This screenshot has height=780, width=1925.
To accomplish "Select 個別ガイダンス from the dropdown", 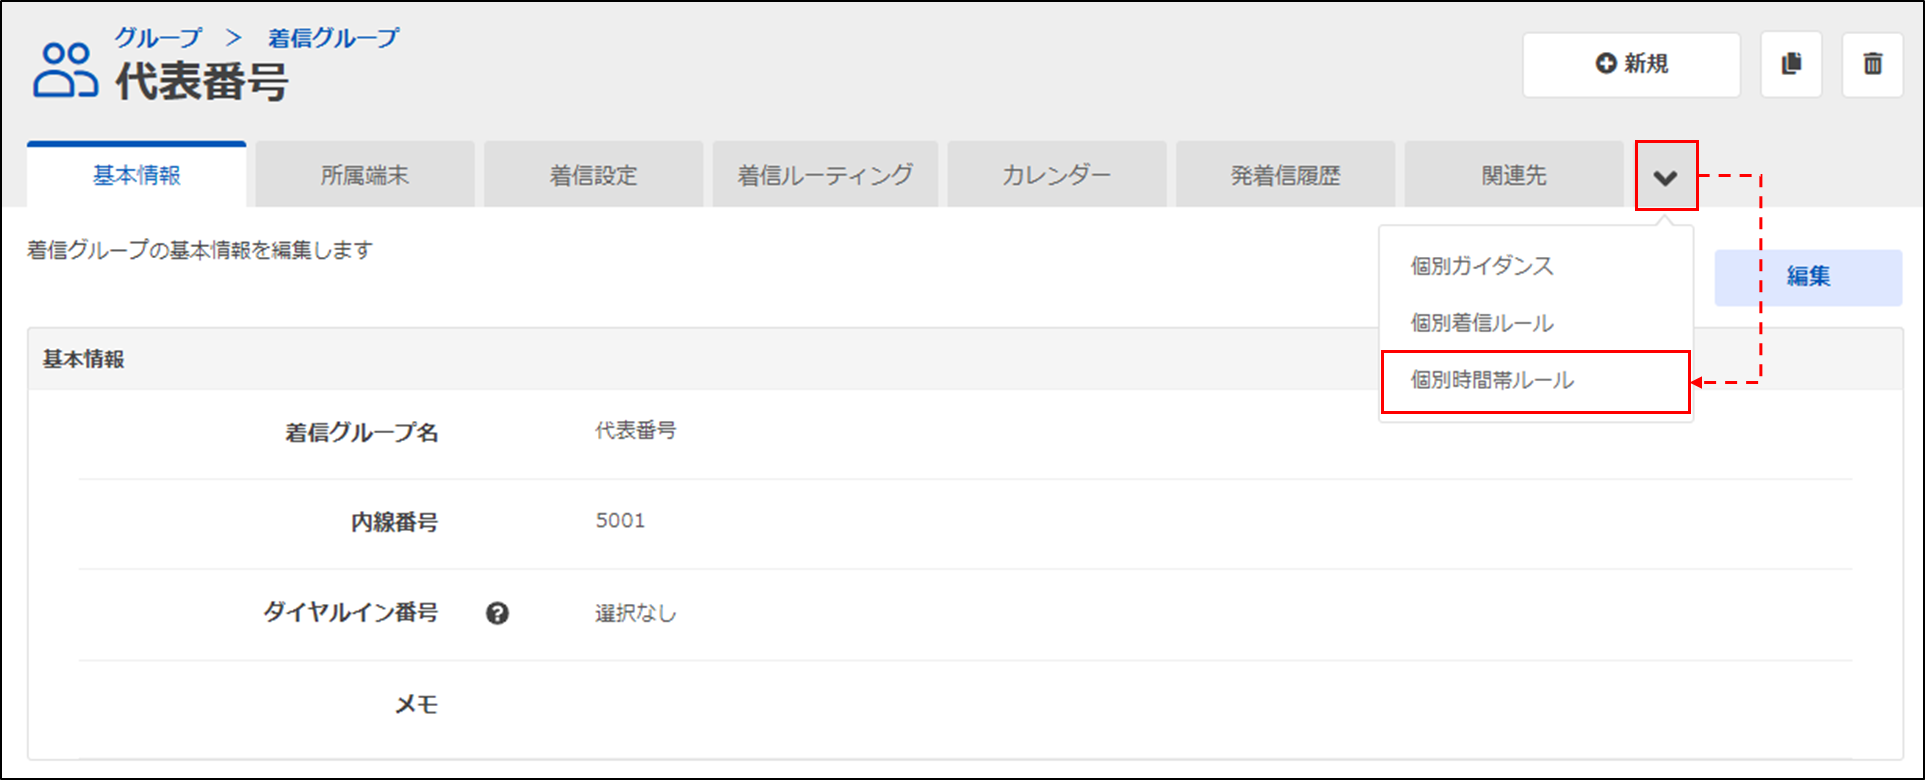I will (x=1481, y=266).
